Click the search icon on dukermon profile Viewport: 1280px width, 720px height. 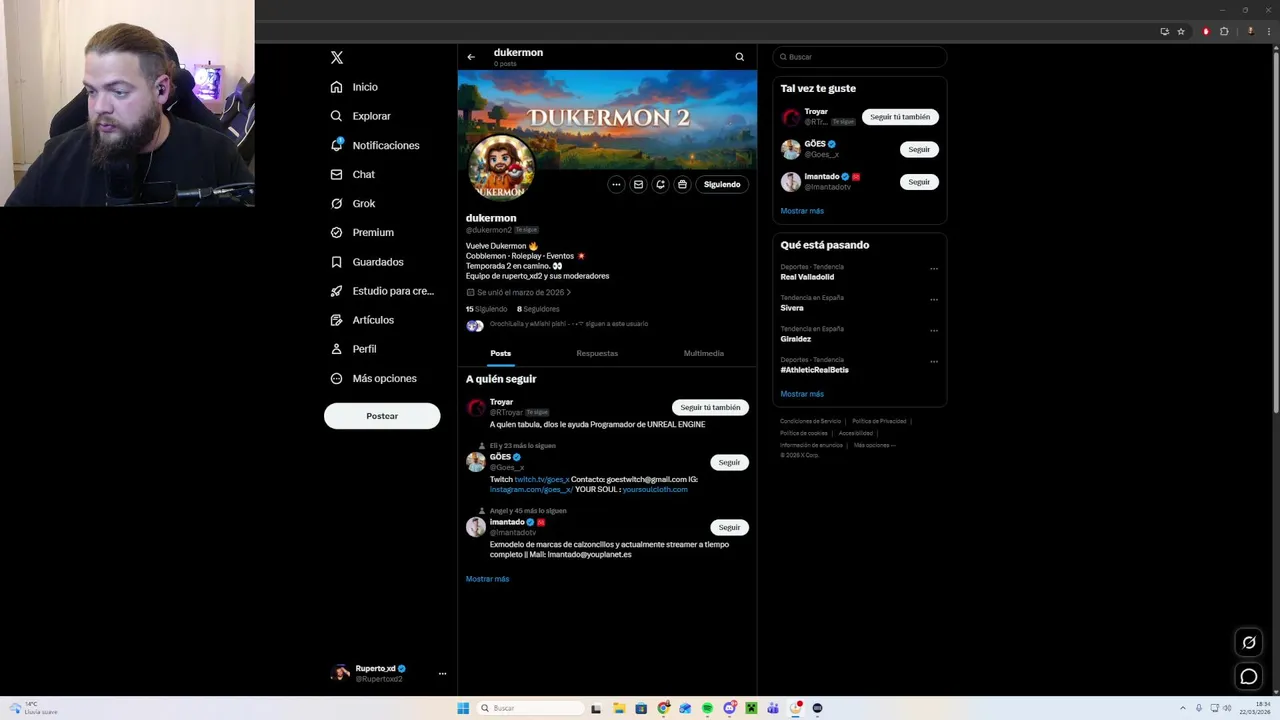point(740,57)
